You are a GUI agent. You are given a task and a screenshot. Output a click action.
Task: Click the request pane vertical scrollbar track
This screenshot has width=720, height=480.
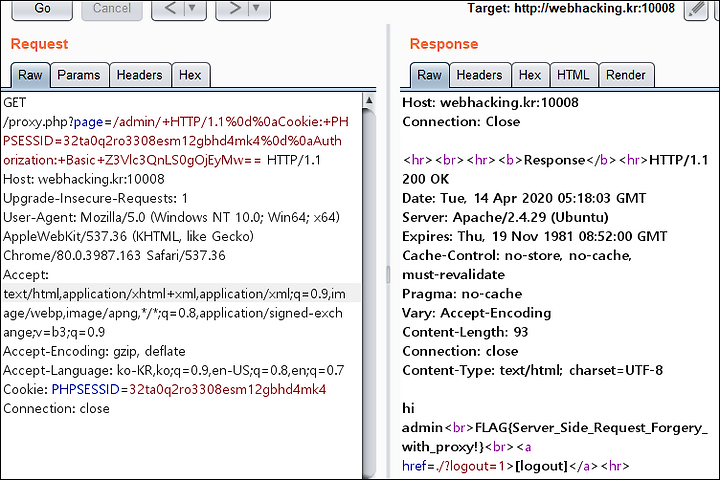point(369,294)
